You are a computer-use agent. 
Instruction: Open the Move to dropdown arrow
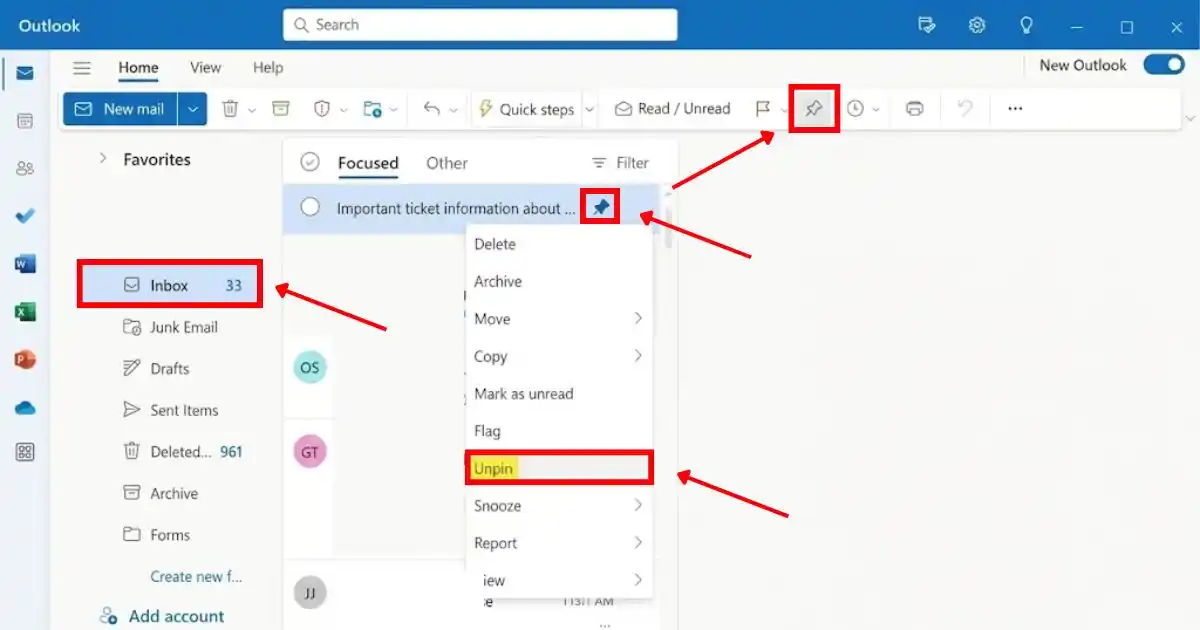[x=394, y=110]
